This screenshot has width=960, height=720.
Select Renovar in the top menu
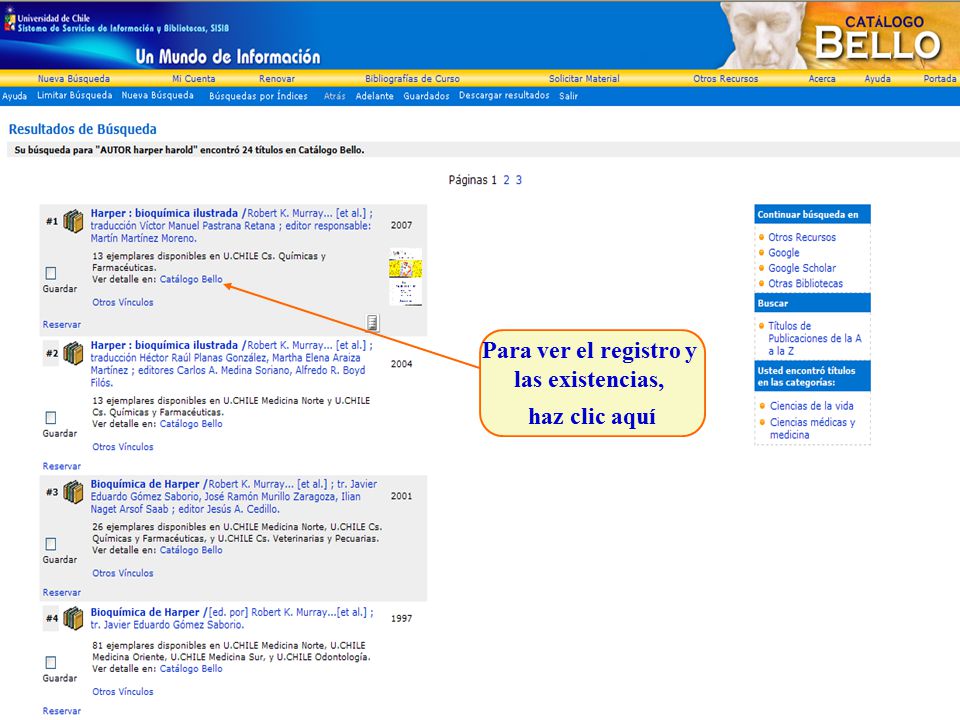pos(277,78)
